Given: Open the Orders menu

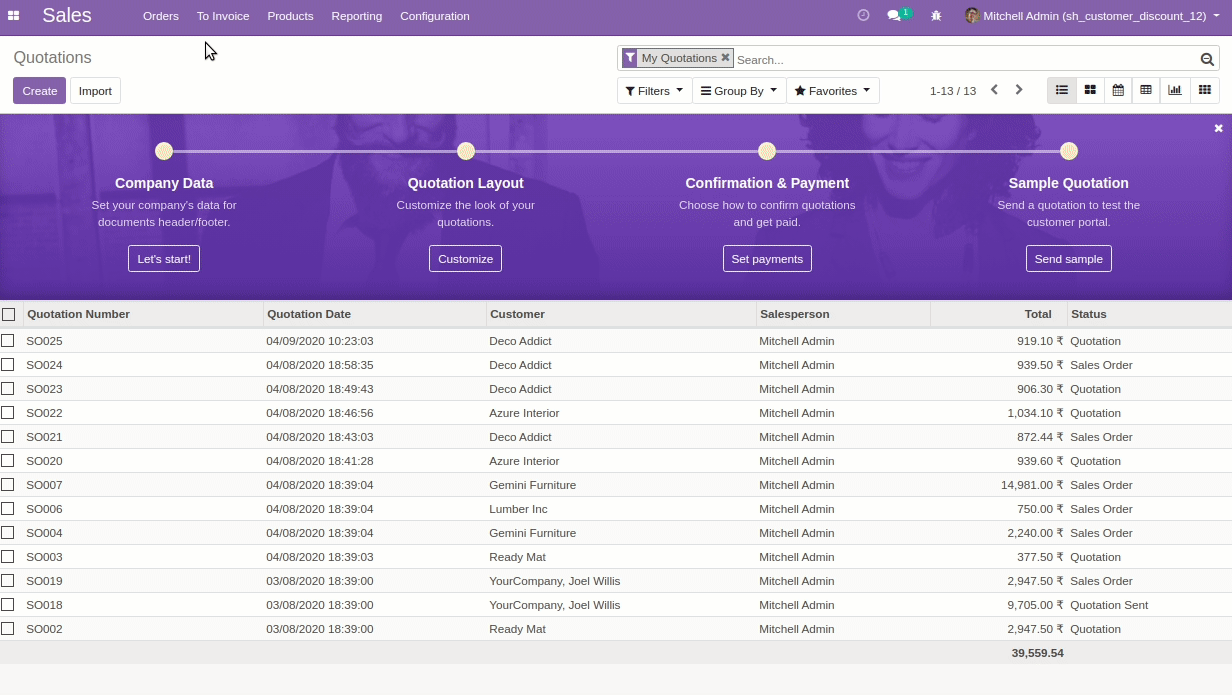Looking at the screenshot, I should (x=161, y=16).
